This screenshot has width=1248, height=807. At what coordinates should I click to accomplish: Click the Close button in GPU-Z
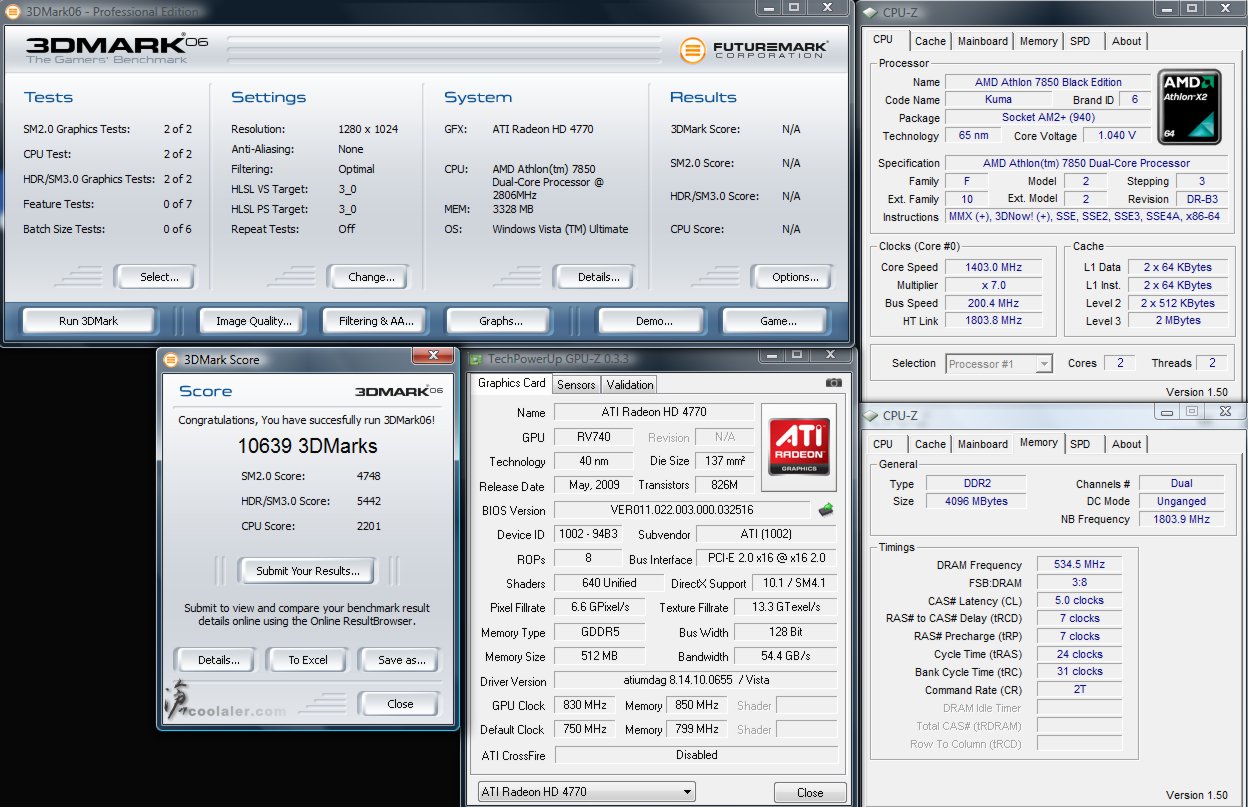pos(810,792)
